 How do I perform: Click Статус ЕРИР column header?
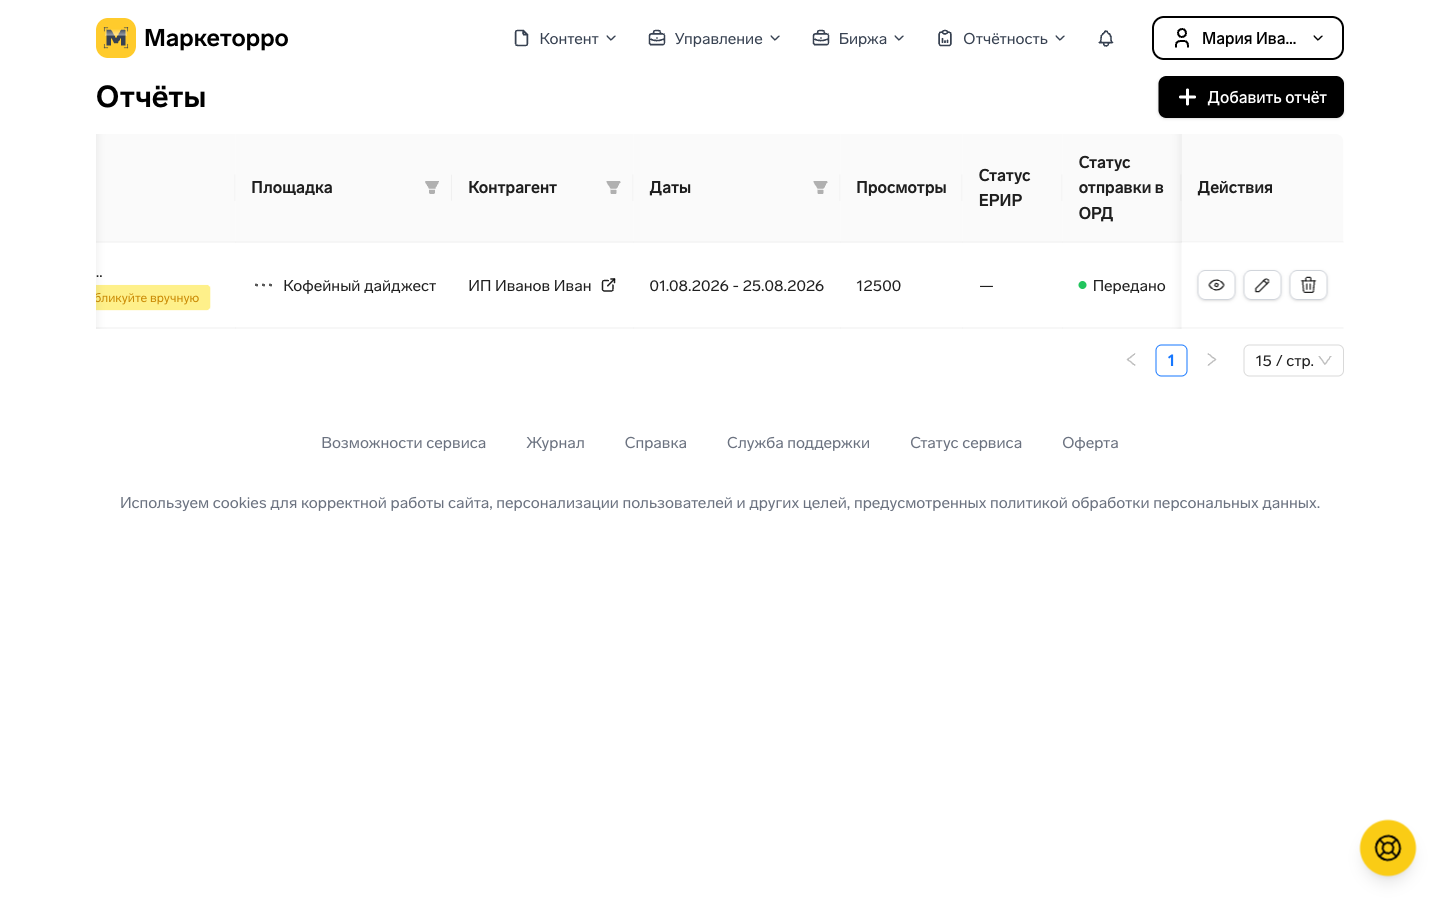[x=1004, y=188]
